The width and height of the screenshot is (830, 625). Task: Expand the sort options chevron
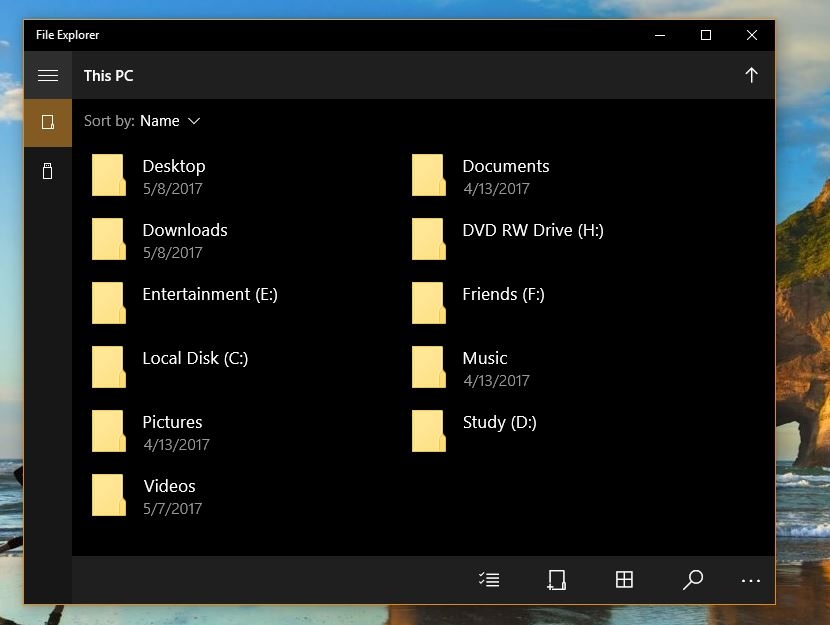[x=194, y=121]
